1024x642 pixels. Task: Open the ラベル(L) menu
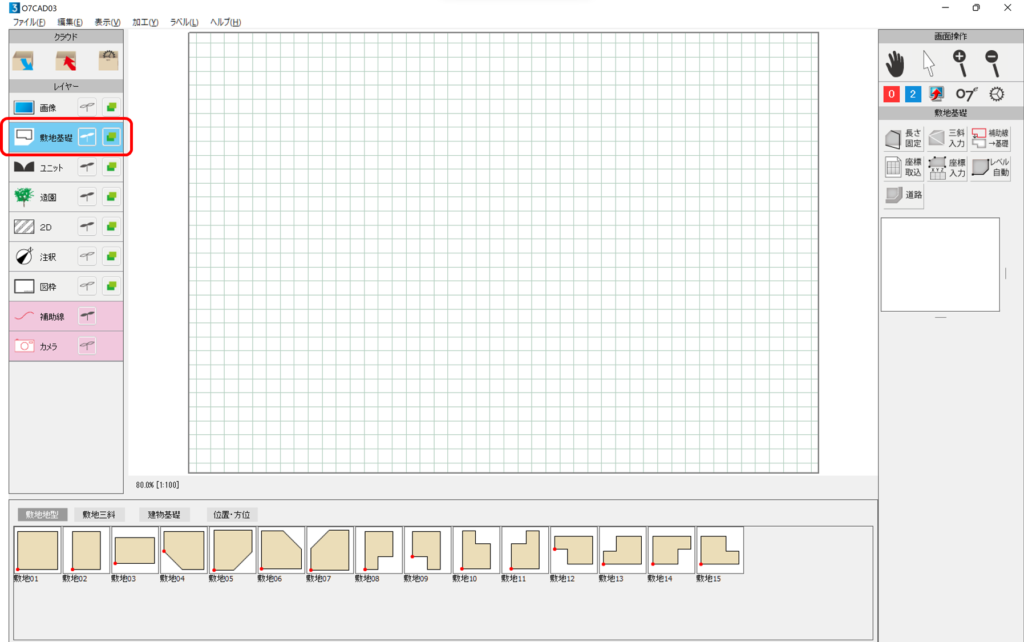coord(183,22)
